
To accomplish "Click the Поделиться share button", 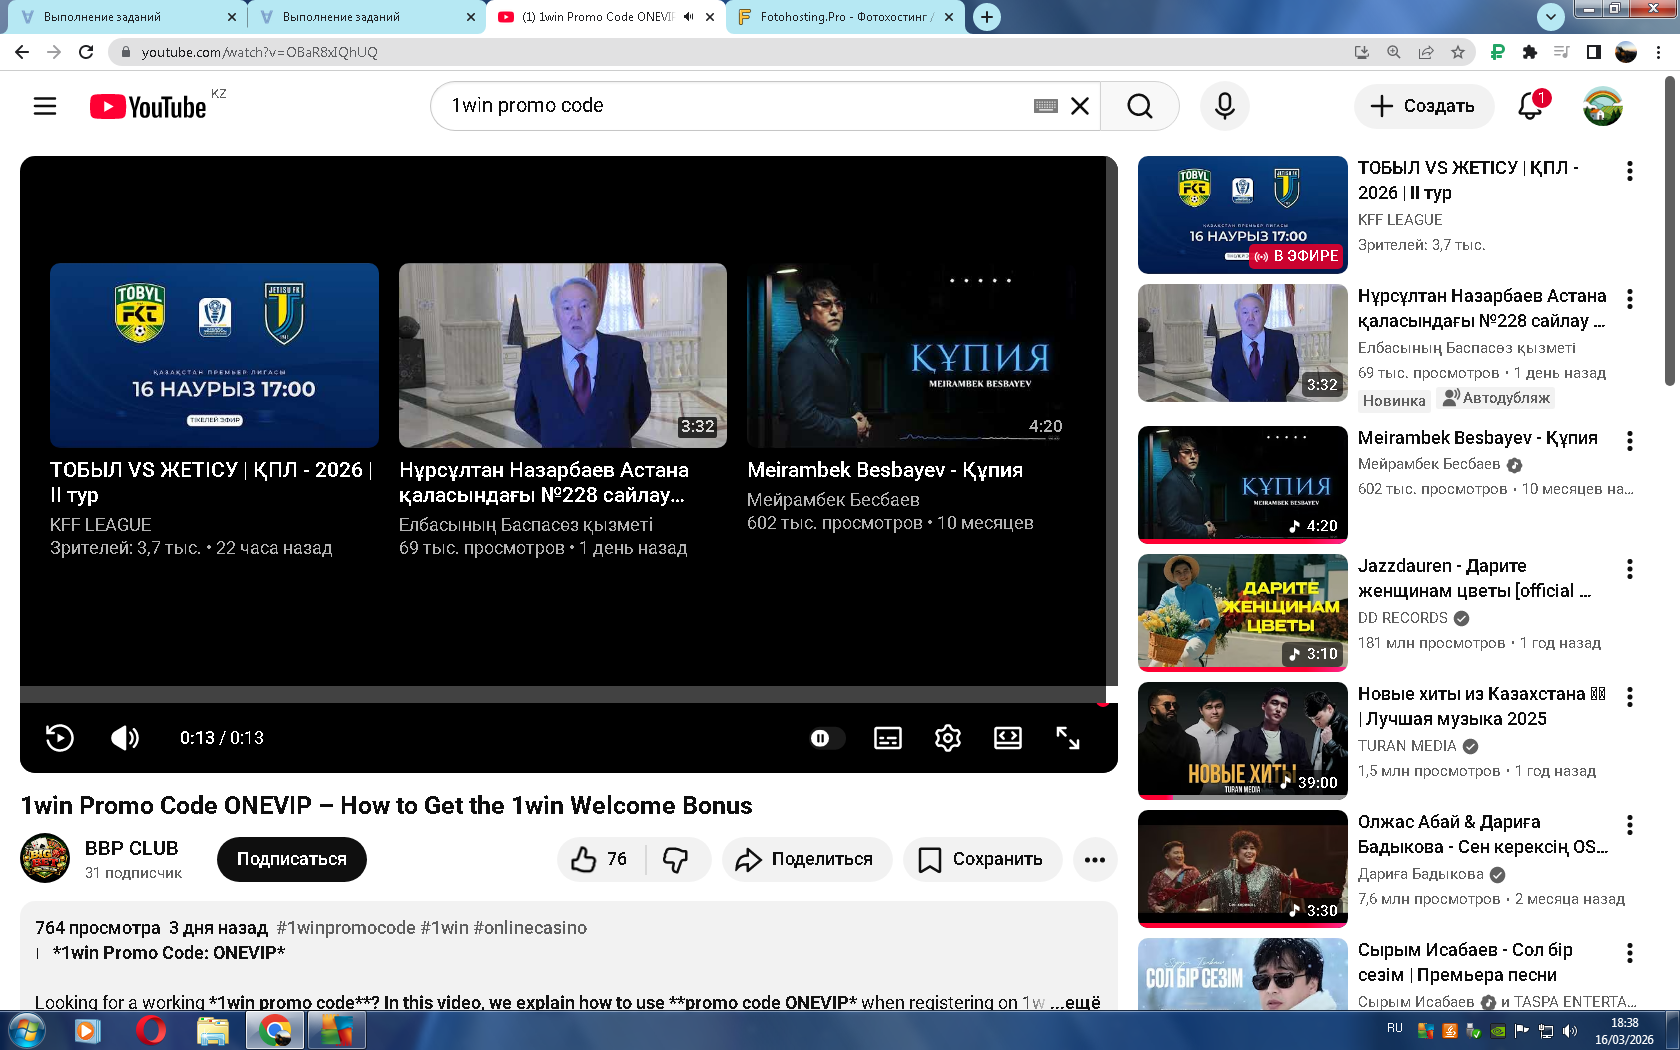I will coord(806,859).
